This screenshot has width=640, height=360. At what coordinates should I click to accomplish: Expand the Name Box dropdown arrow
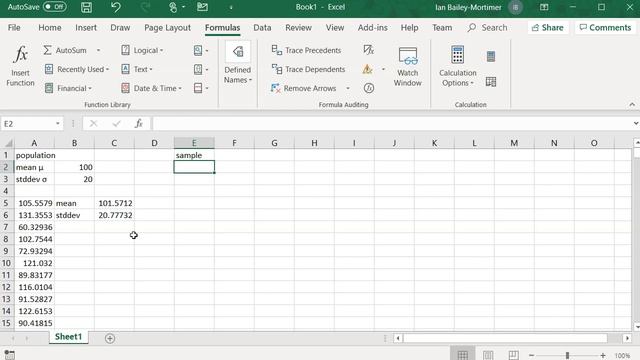pos(58,124)
